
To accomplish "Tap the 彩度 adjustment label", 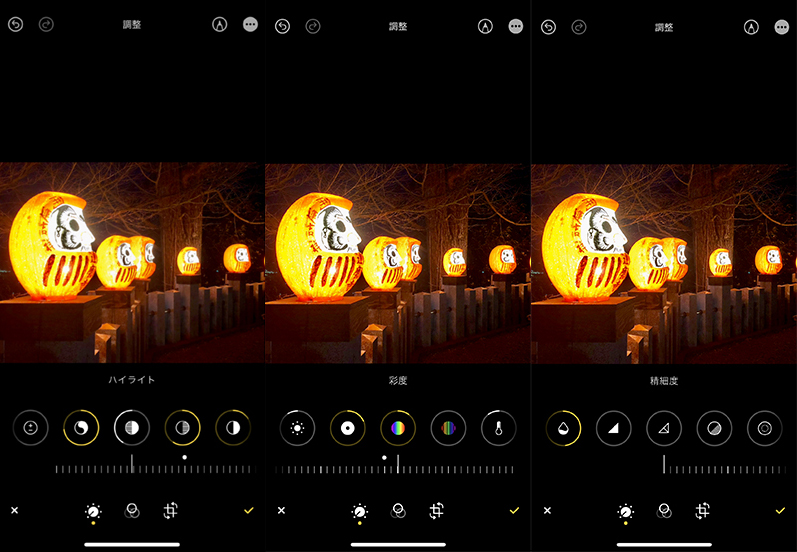I will pyautogui.click(x=397, y=380).
